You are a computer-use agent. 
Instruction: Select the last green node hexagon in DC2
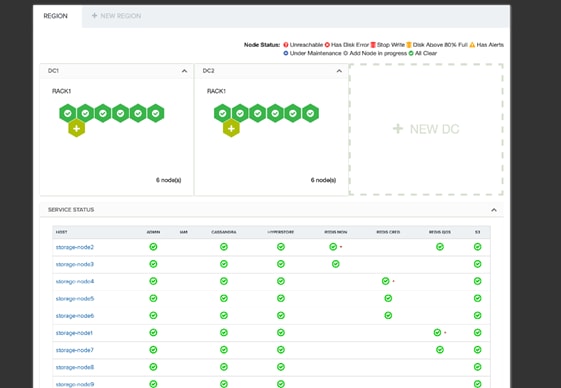tap(310, 113)
